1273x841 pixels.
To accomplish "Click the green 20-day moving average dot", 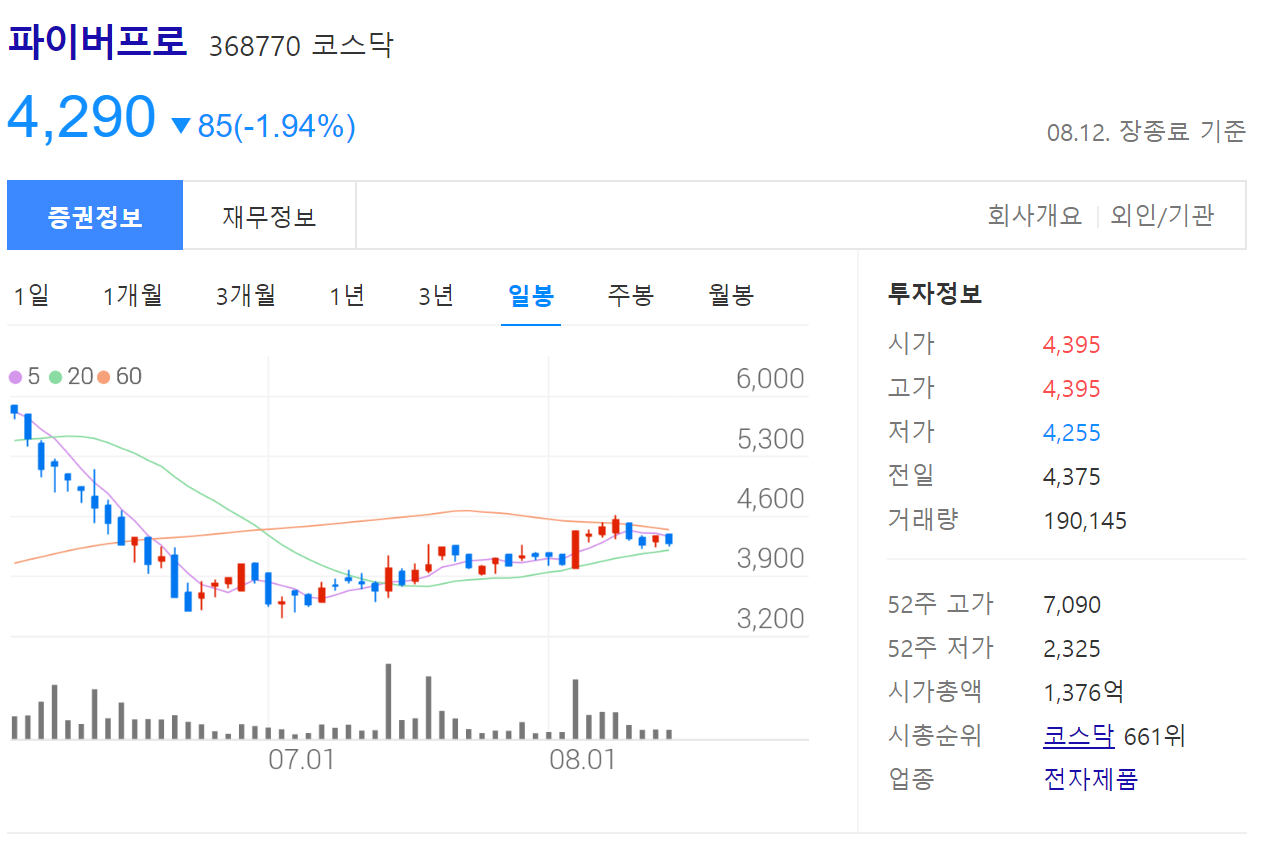I will (x=55, y=377).
